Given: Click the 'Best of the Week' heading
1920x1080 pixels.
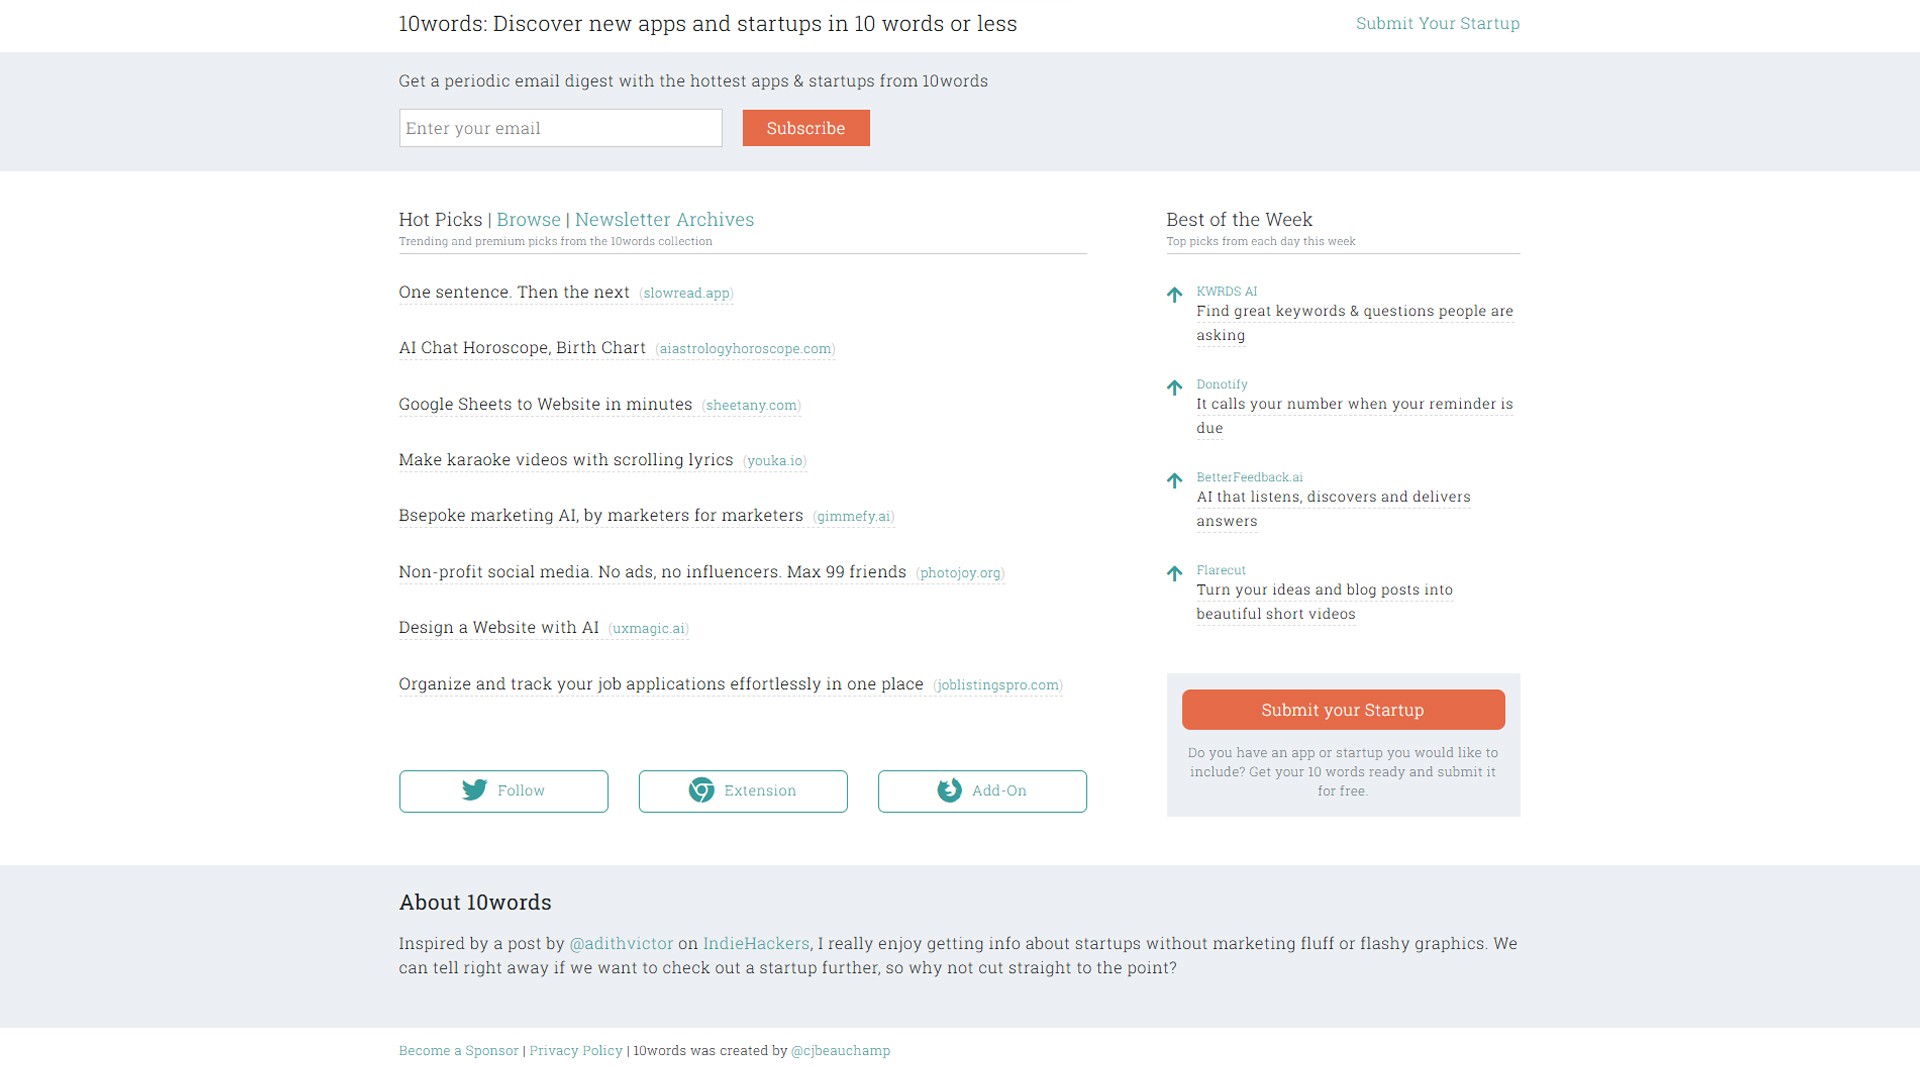Looking at the screenshot, I should (x=1239, y=219).
